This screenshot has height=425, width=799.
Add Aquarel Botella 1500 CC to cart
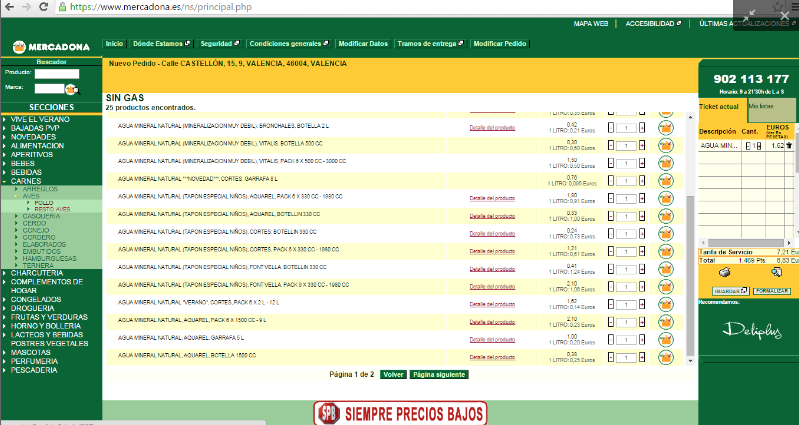(665, 357)
